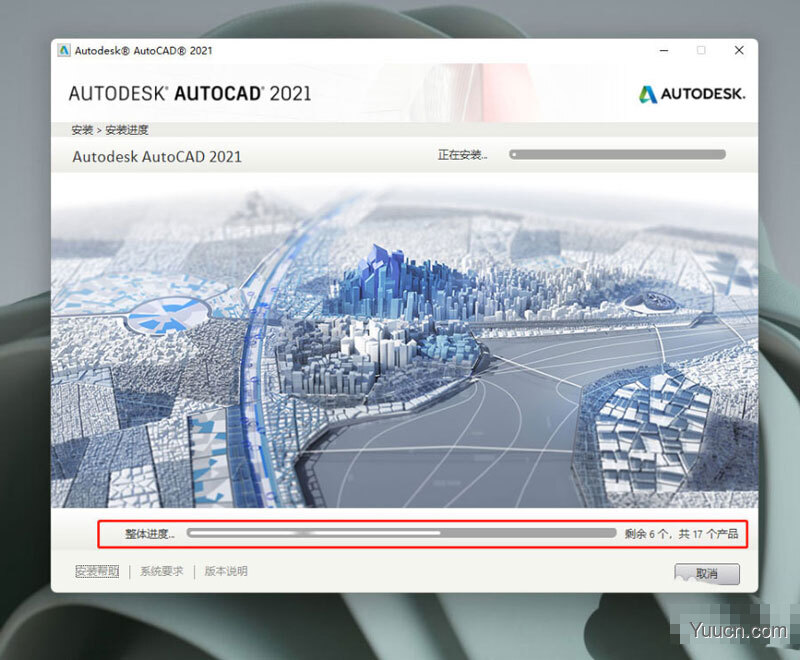Click the 整体进度.. label
This screenshot has width=800, height=660.
pyautogui.click(x=149, y=534)
